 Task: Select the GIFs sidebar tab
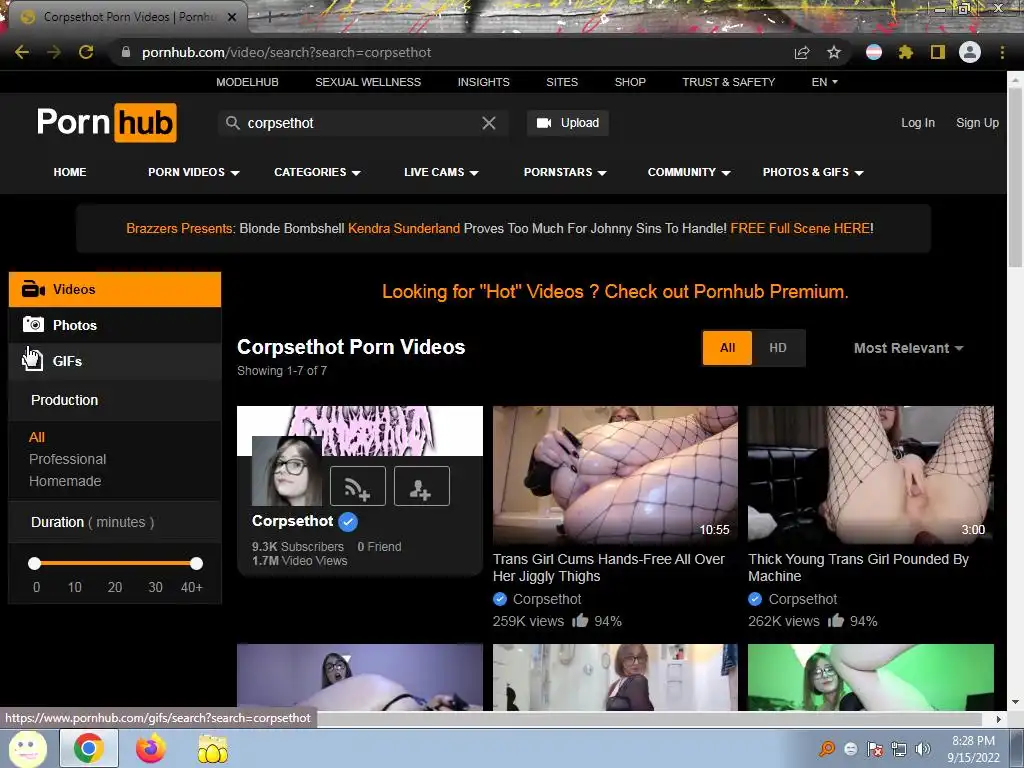tap(115, 361)
